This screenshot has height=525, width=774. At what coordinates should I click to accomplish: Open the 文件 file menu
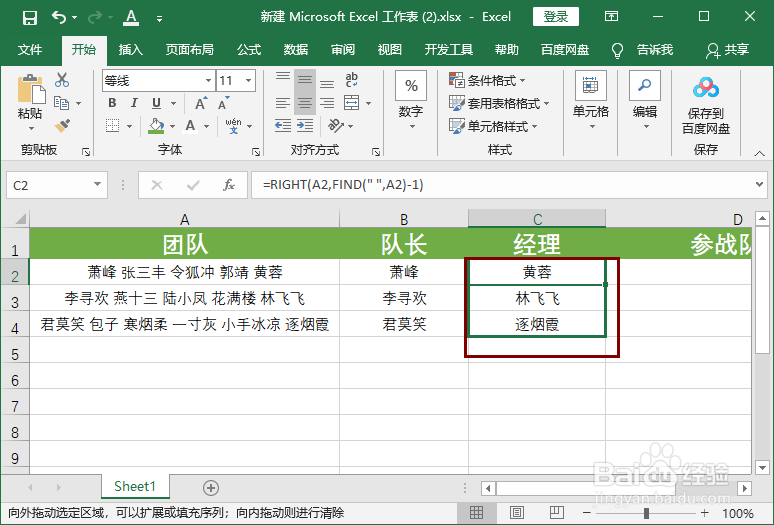[30, 49]
